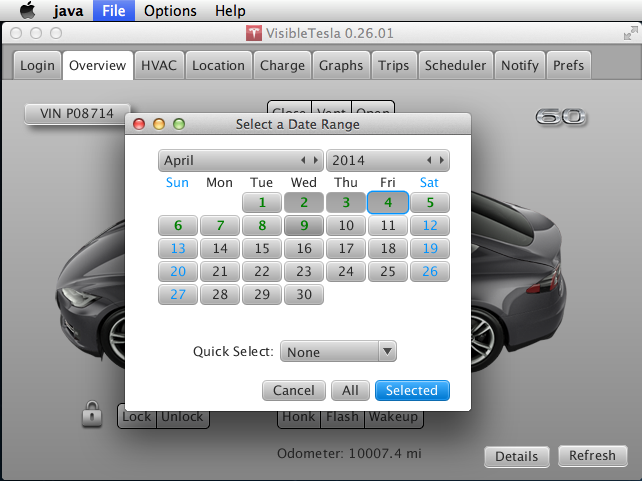The image size is (642, 481).
Task: Select April 27 in calendar
Action: (x=178, y=294)
